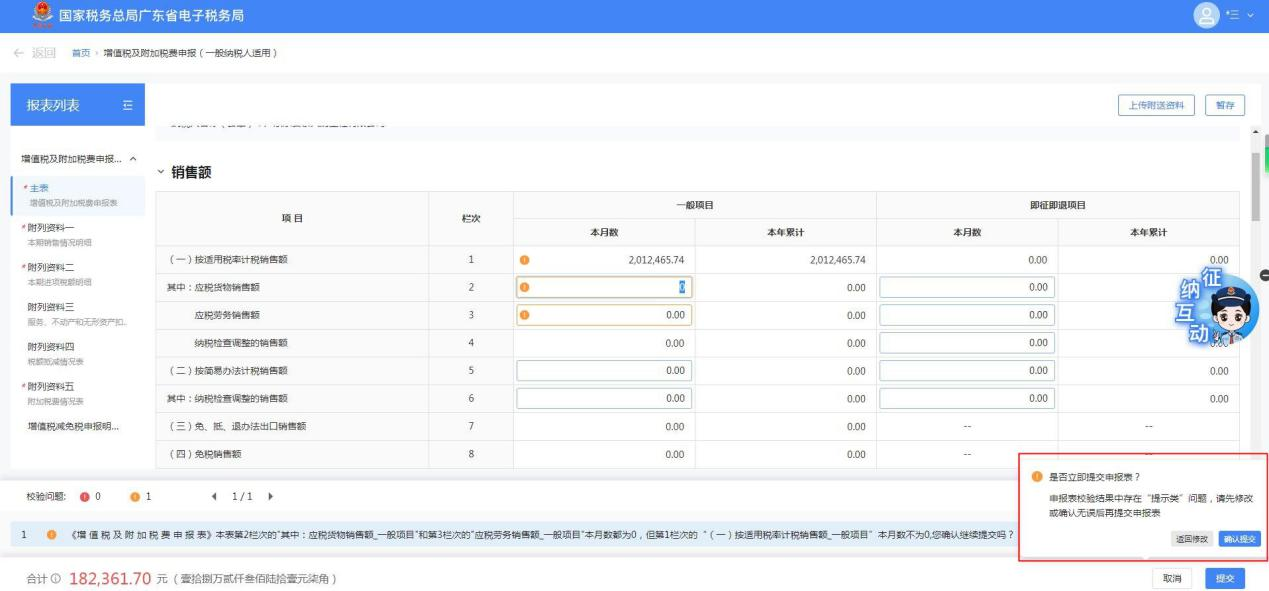
Task: Click 返回修改 in the confirmation popup
Action: (1191, 539)
